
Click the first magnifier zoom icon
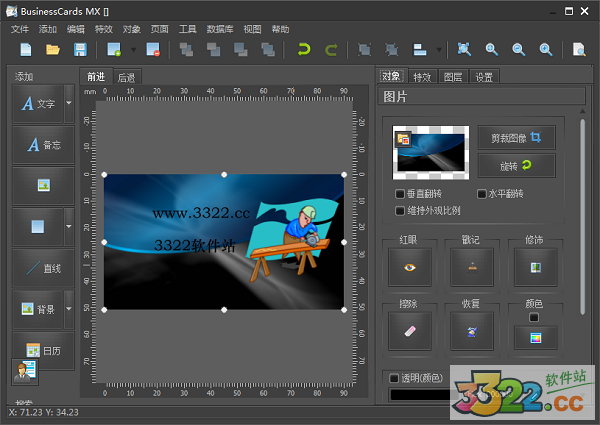click(491, 50)
